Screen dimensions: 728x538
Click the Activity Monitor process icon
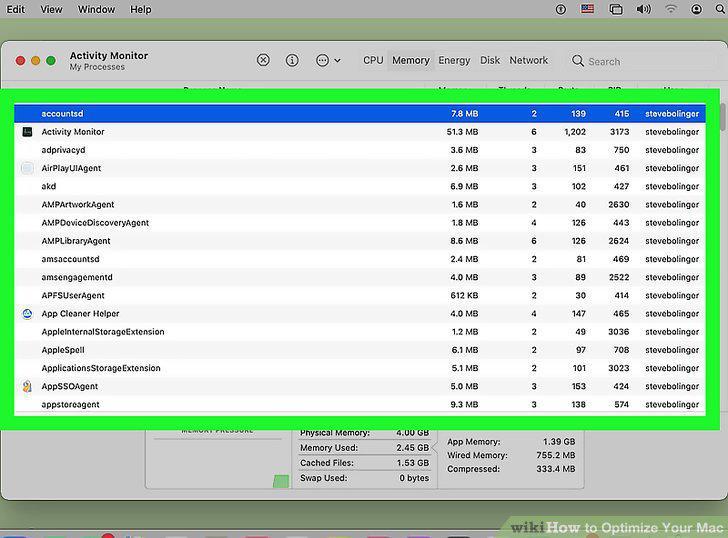tap(27, 132)
